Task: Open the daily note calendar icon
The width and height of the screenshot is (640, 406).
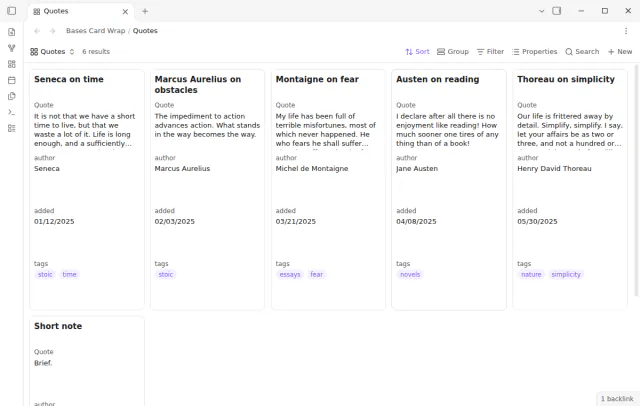Action: 11,80
